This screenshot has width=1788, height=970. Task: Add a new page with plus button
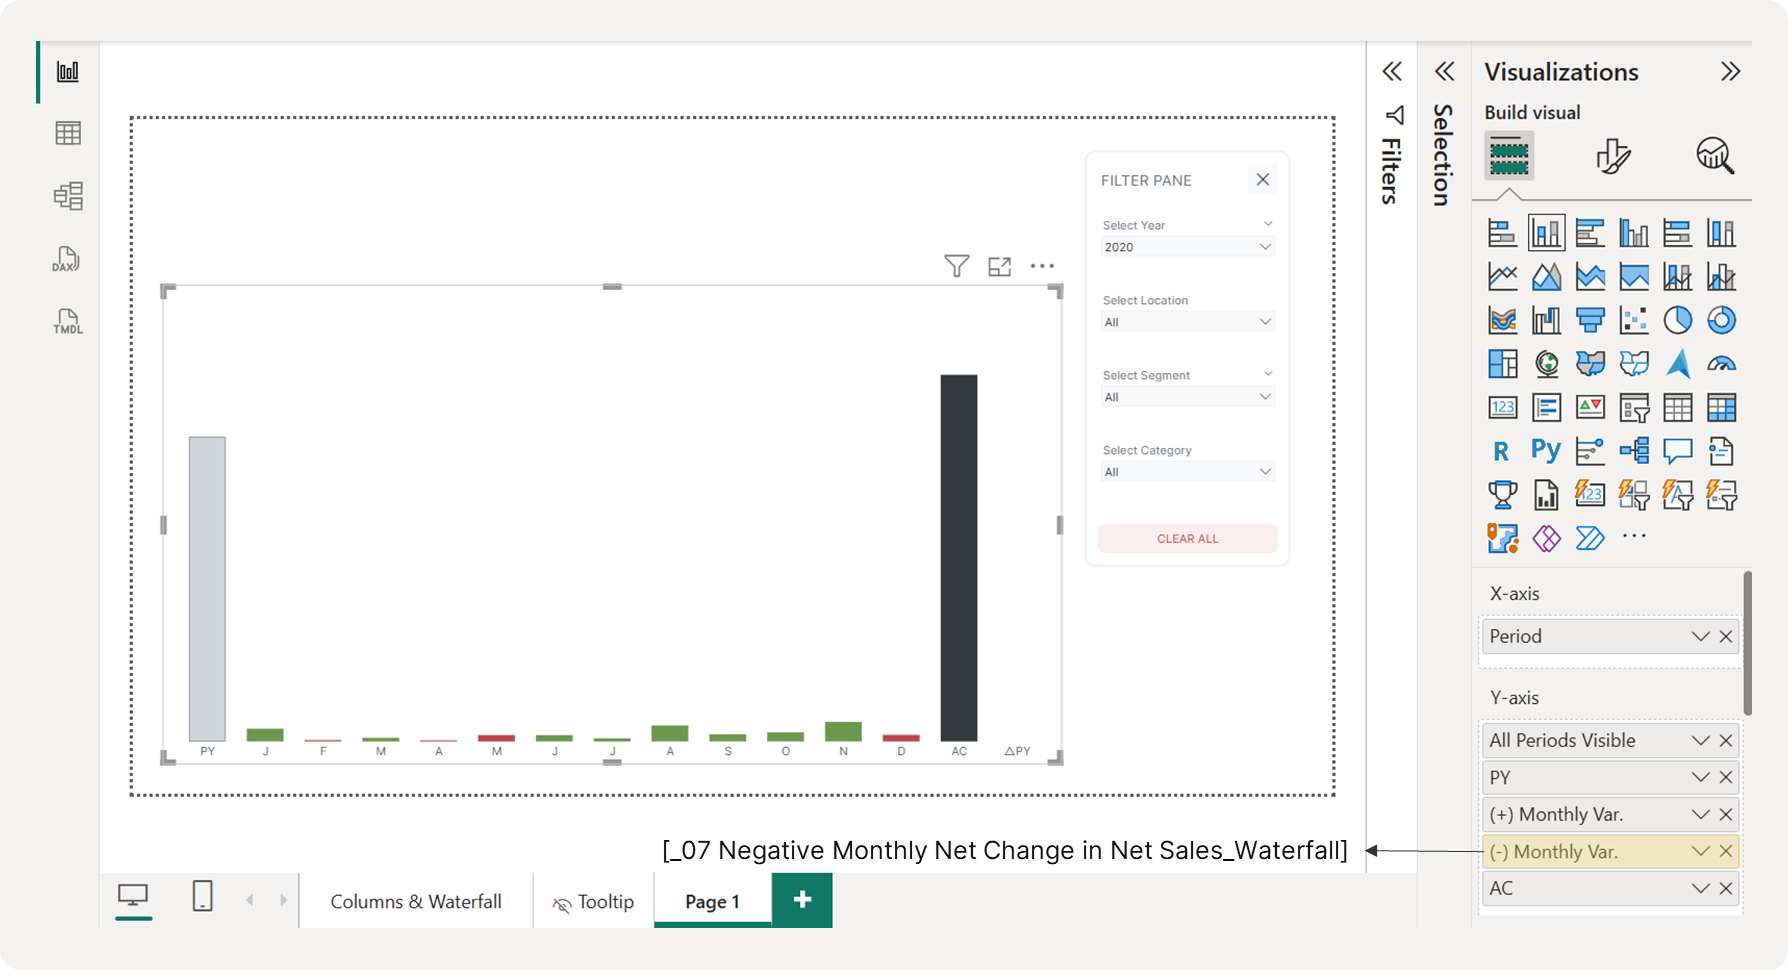pos(802,900)
